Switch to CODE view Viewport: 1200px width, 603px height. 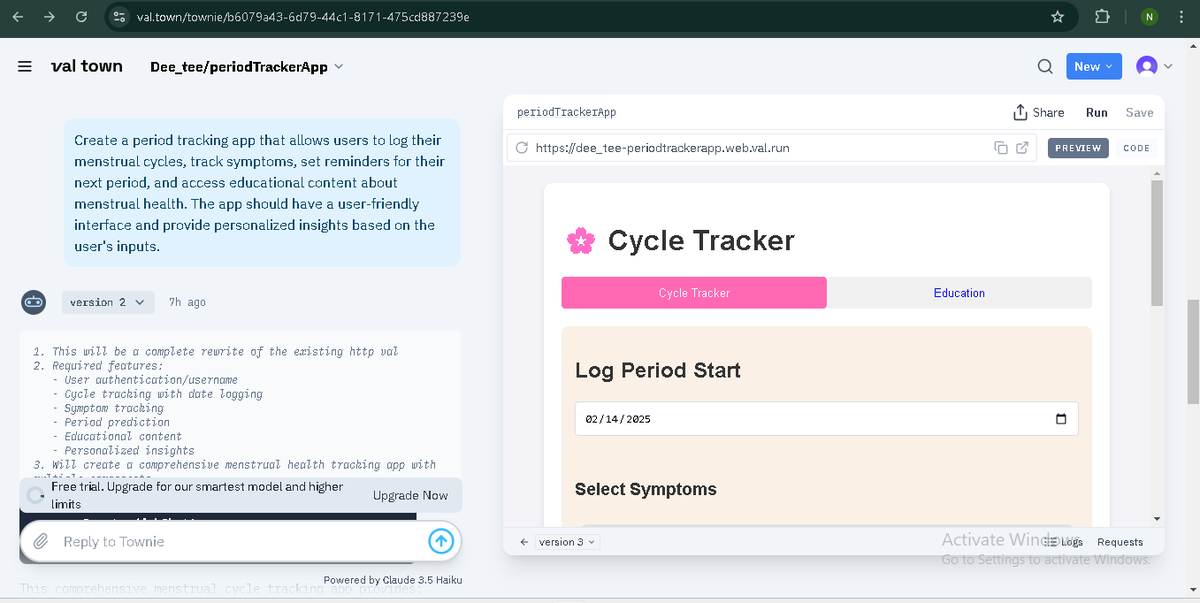tap(1136, 148)
